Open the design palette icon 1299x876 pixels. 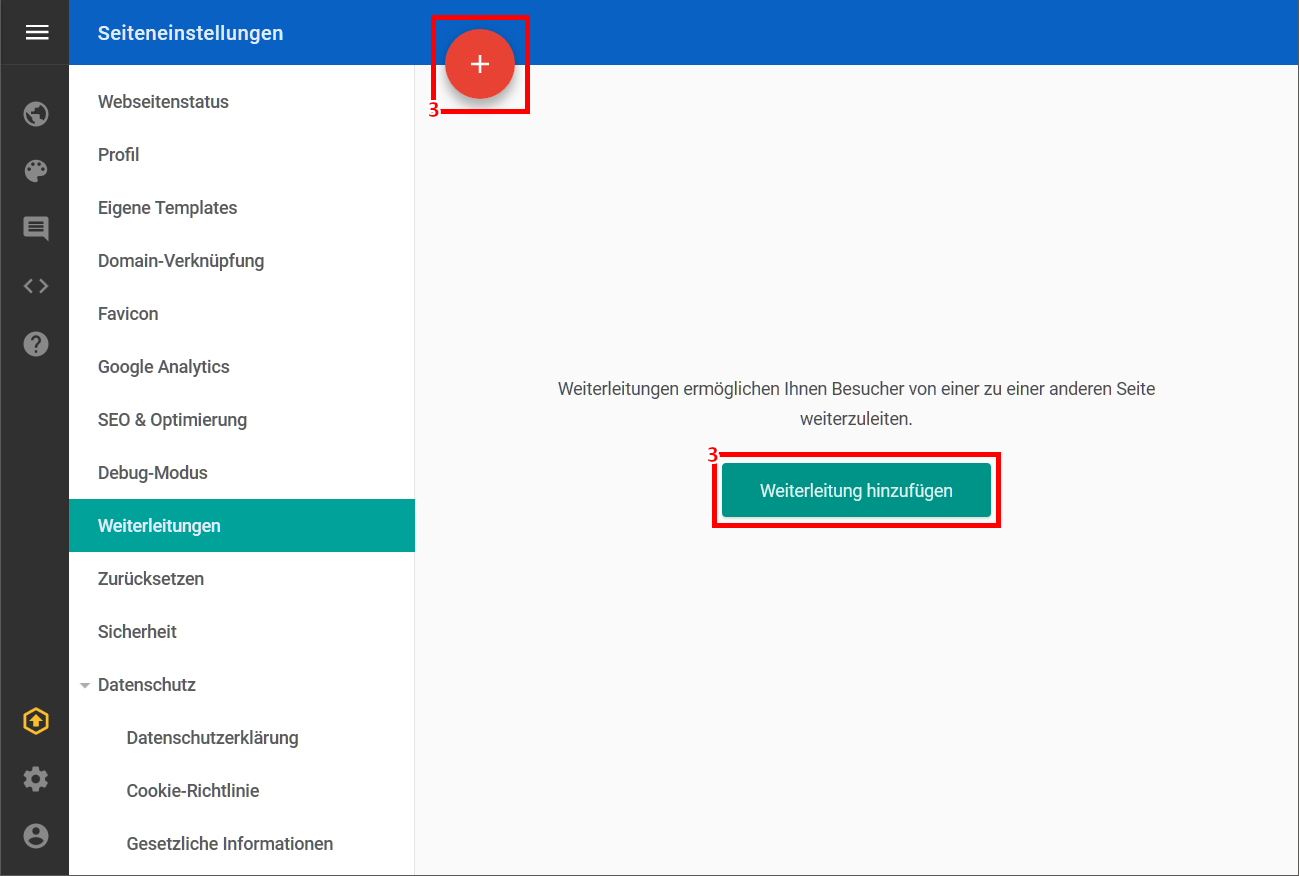(x=36, y=171)
